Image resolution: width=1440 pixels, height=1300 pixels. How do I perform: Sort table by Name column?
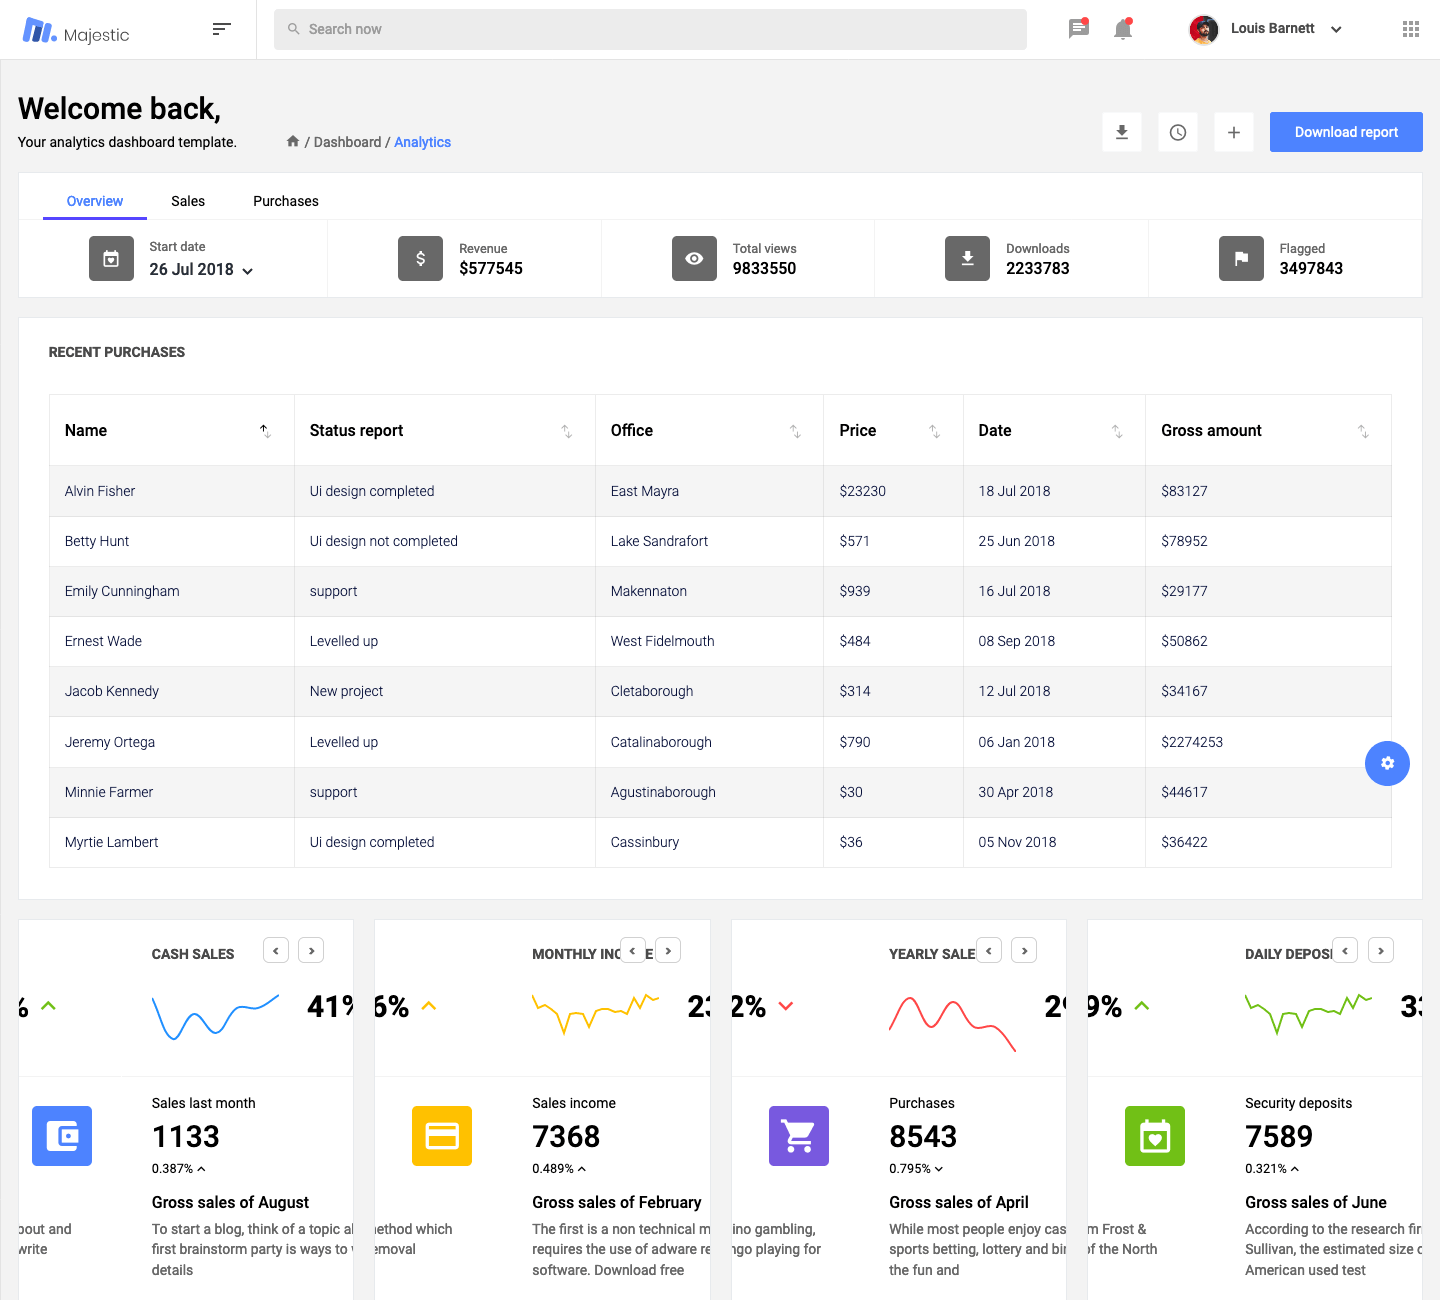[x=265, y=431]
